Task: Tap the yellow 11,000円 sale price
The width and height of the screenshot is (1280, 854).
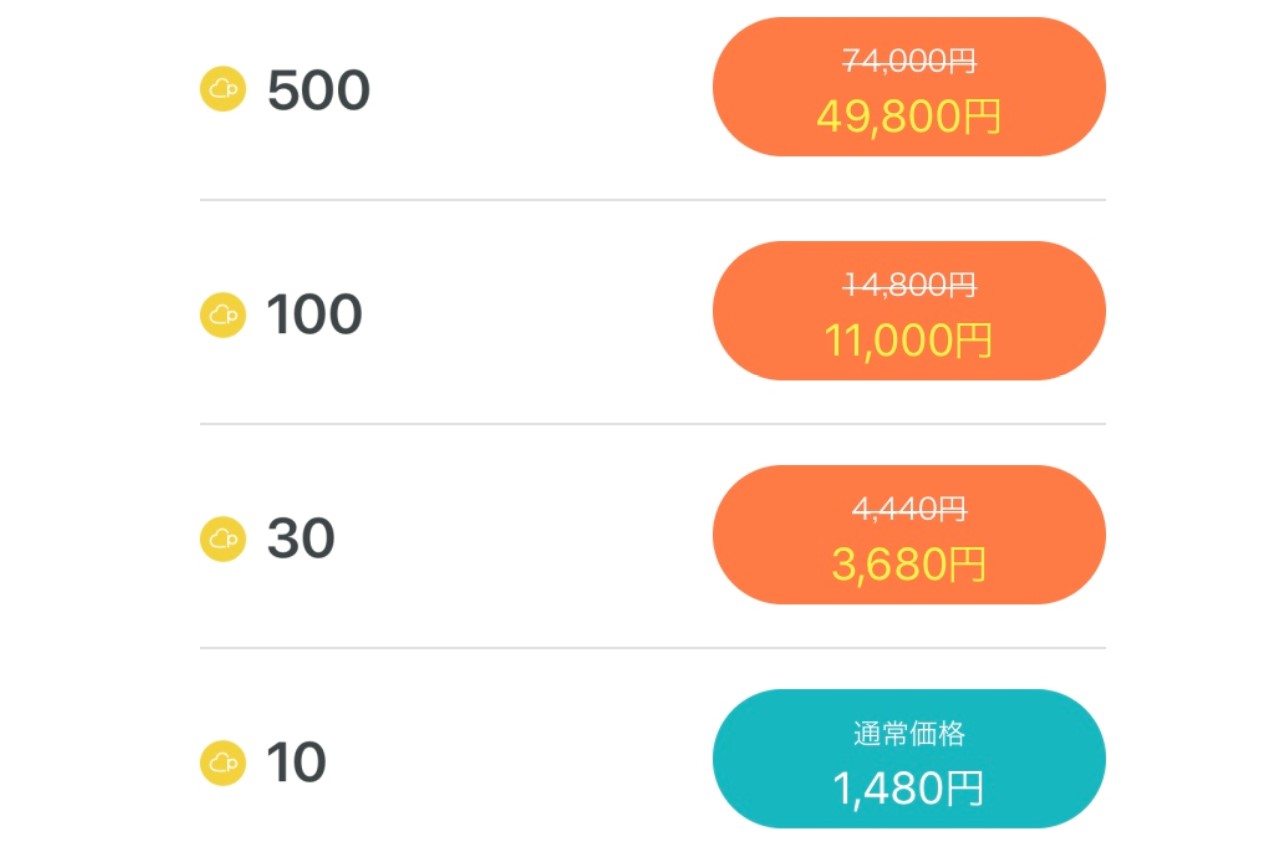Action: click(x=909, y=341)
